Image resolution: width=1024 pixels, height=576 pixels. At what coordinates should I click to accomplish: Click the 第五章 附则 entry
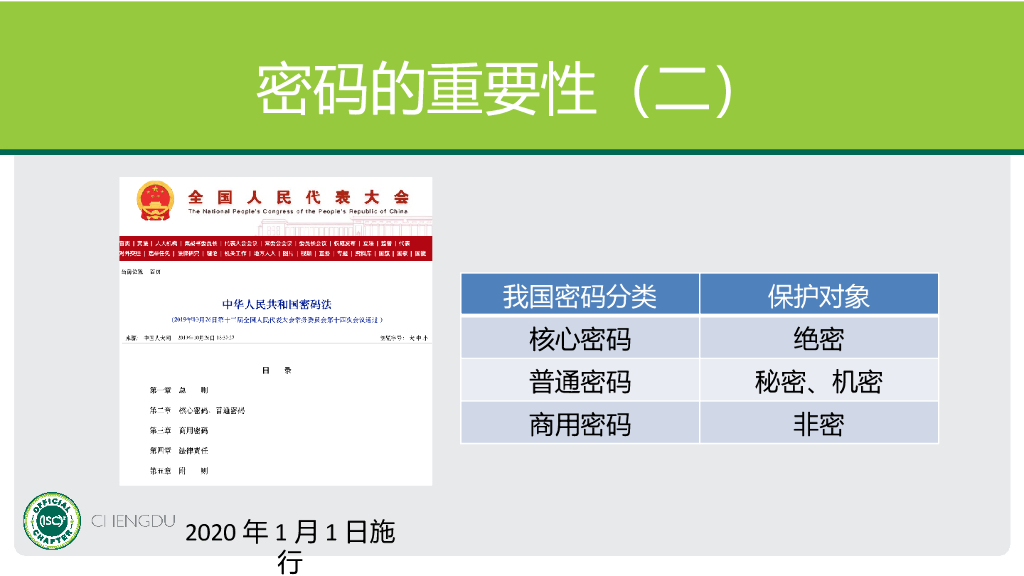[179, 471]
